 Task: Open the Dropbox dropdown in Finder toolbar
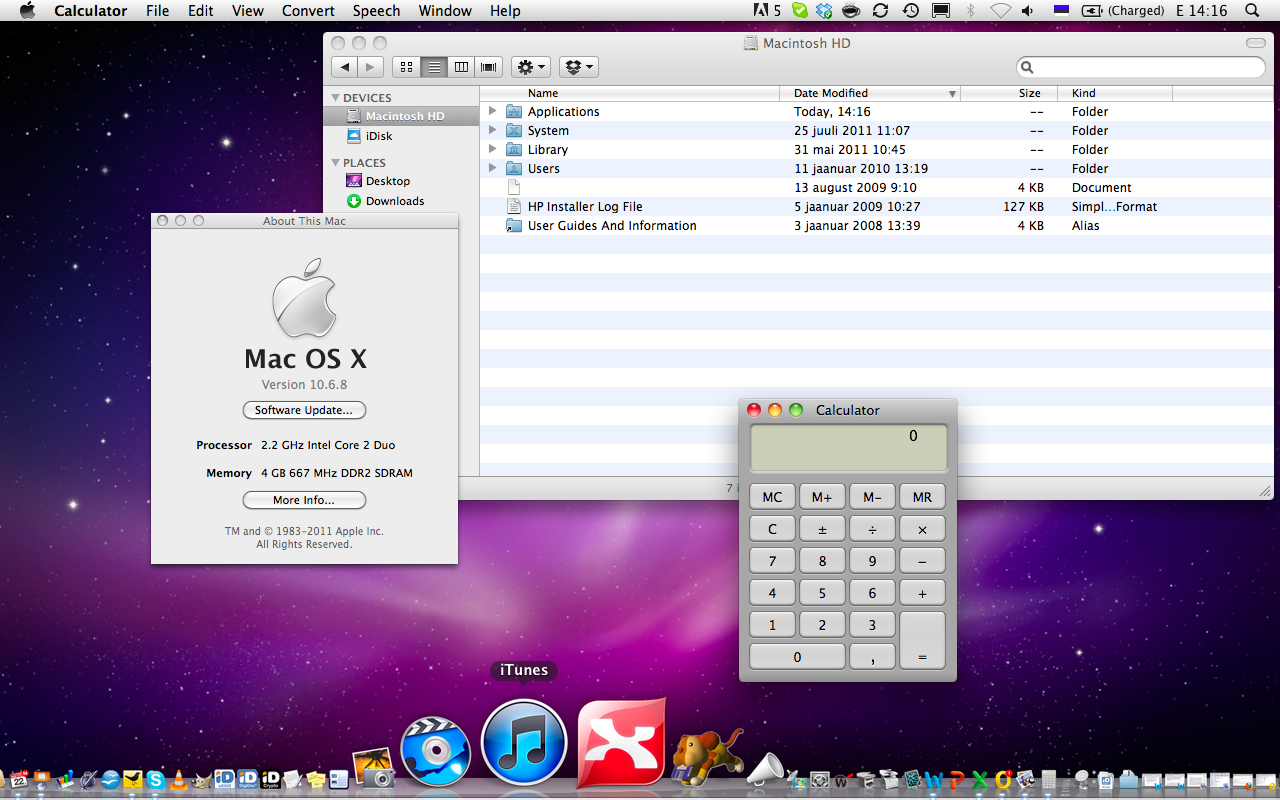[x=578, y=67]
